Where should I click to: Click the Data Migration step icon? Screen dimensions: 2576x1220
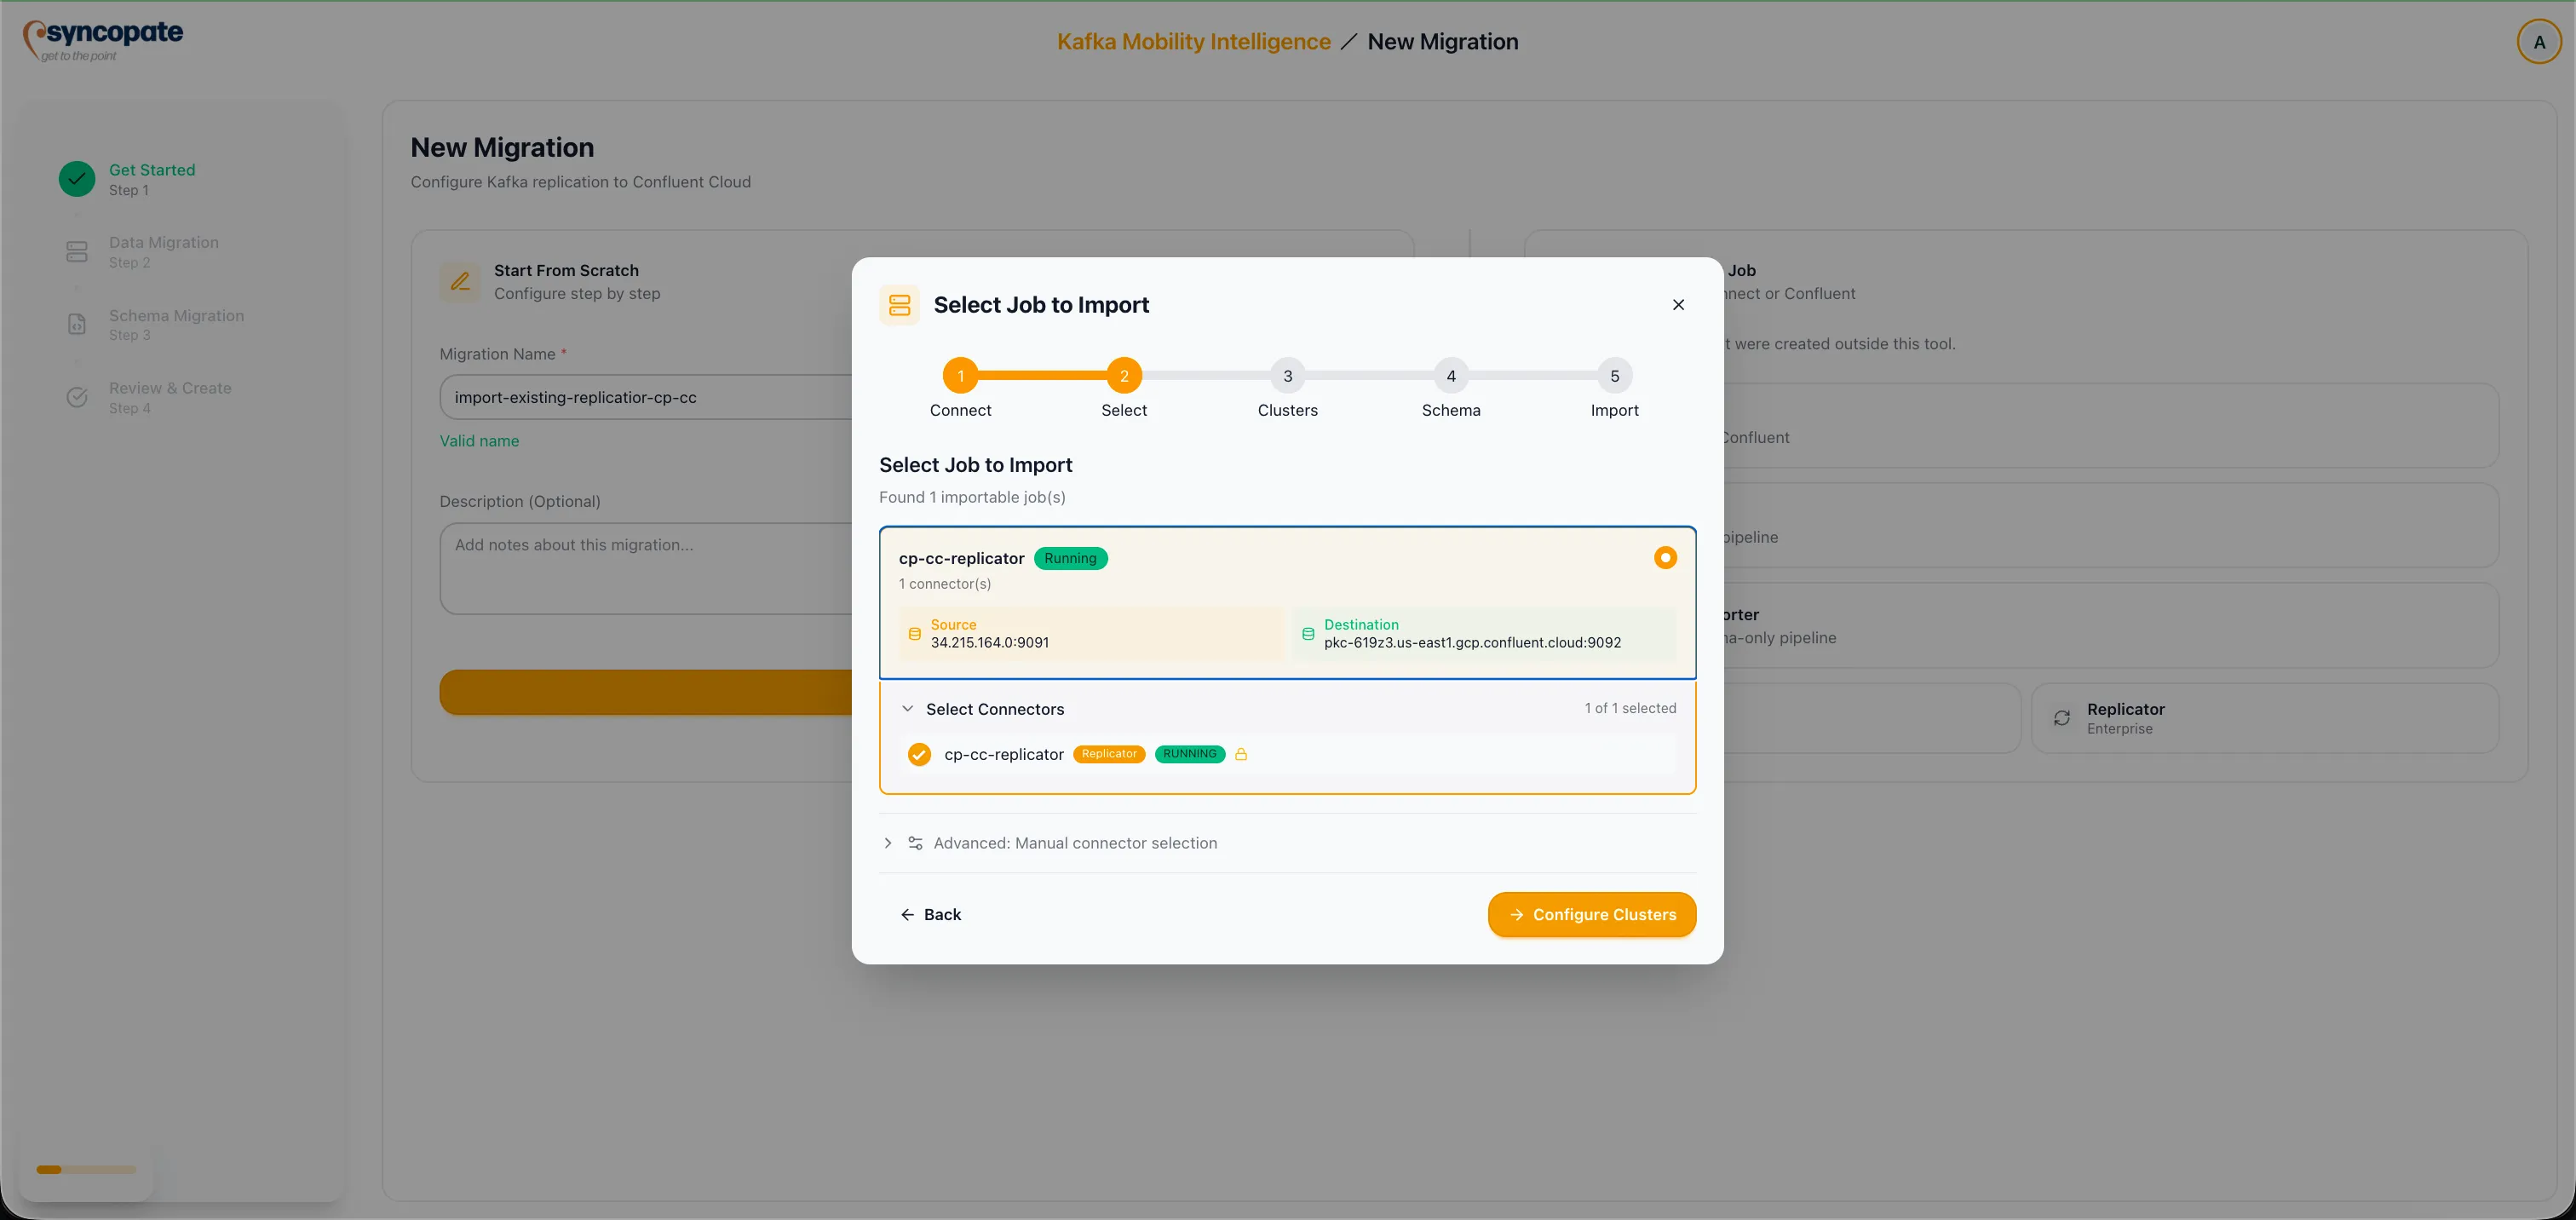[77, 251]
